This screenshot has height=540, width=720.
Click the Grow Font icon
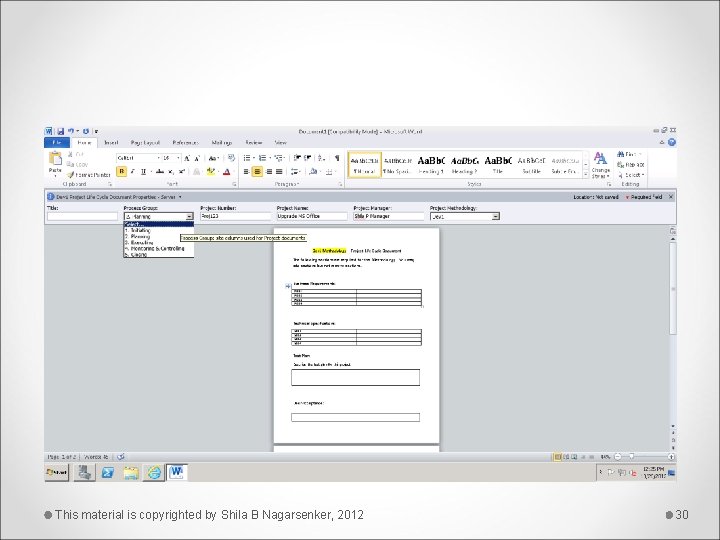[x=187, y=158]
